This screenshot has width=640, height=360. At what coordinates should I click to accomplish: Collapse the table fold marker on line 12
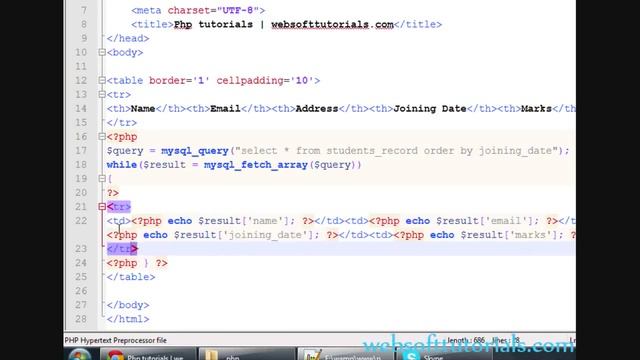(102, 80)
